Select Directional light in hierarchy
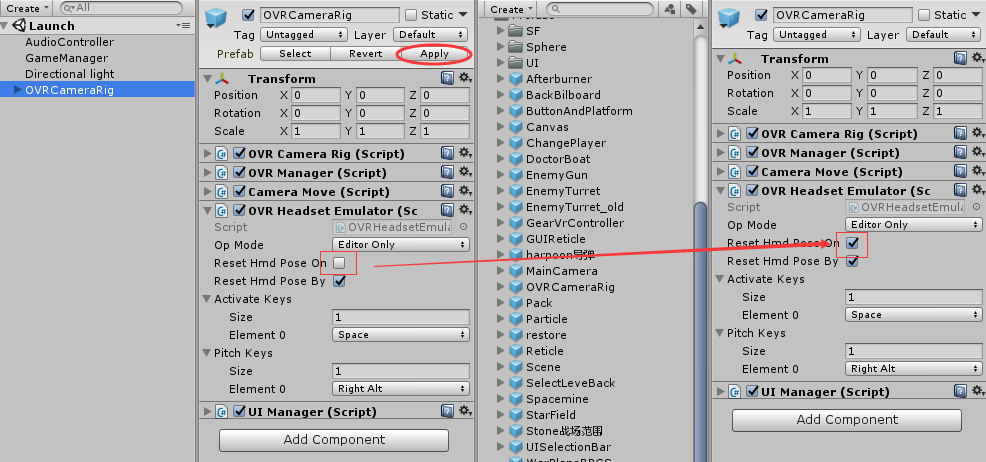Screen dimensions: 986x462 (69, 74)
